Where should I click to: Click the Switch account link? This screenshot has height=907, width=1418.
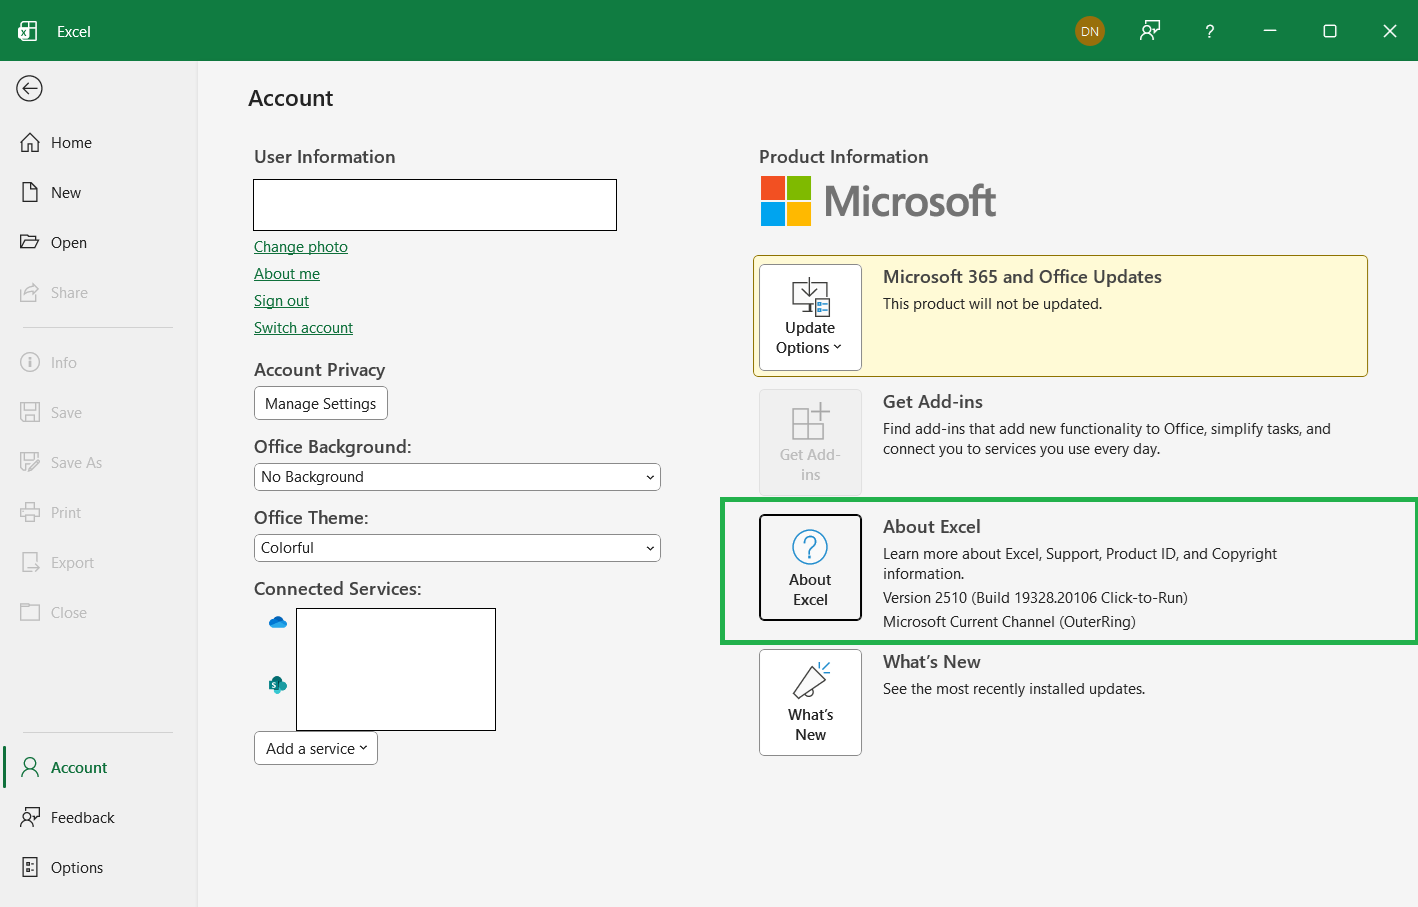tap(303, 328)
